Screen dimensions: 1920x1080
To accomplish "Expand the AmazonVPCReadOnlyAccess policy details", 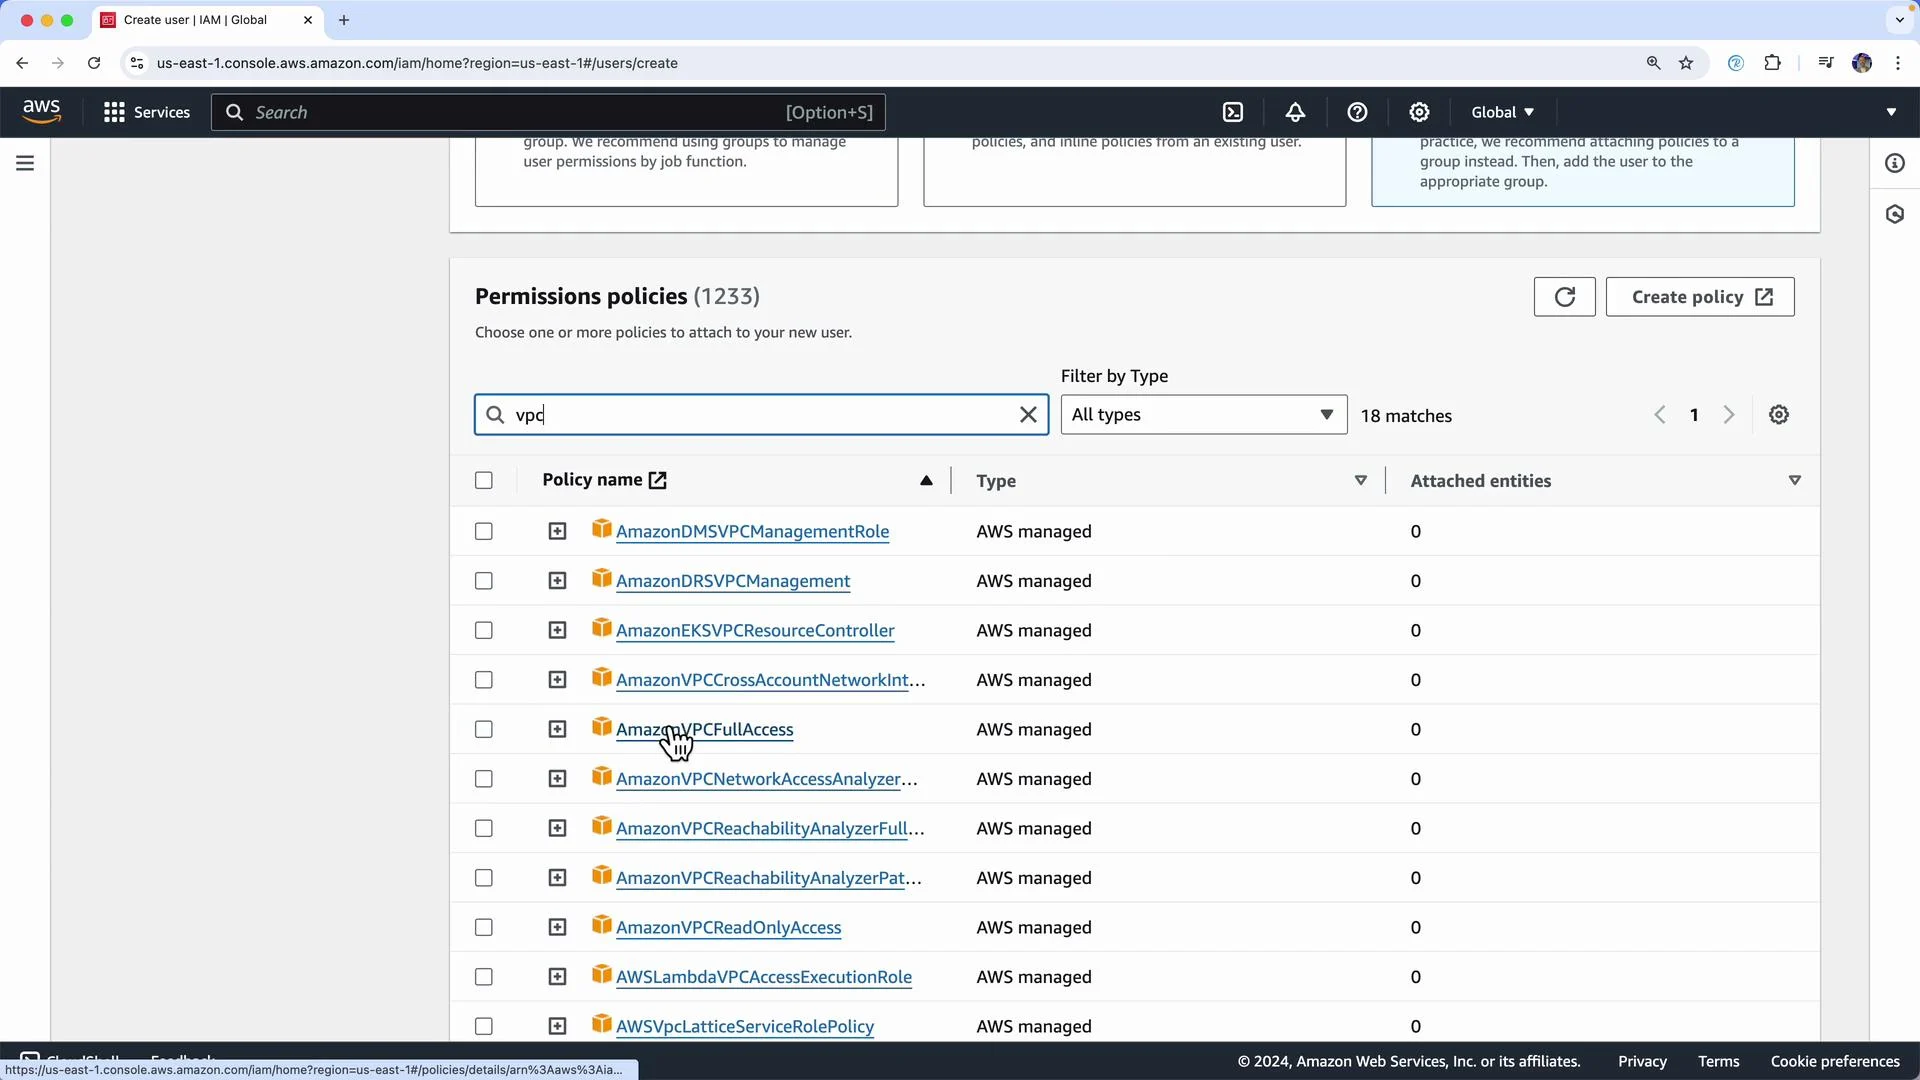I will 558,928.
